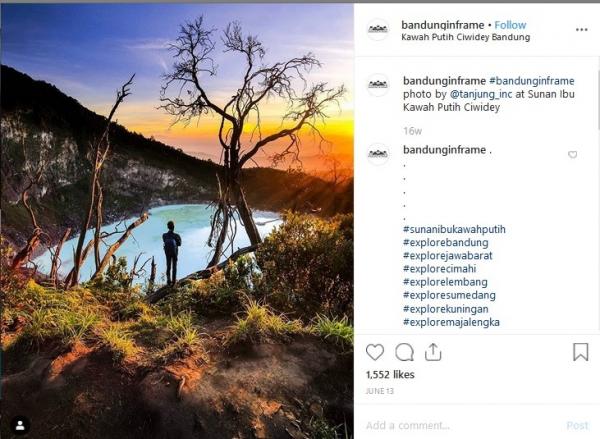
Task: Open the #sunanibukawahputih hashtag
Action: point(454,229)
